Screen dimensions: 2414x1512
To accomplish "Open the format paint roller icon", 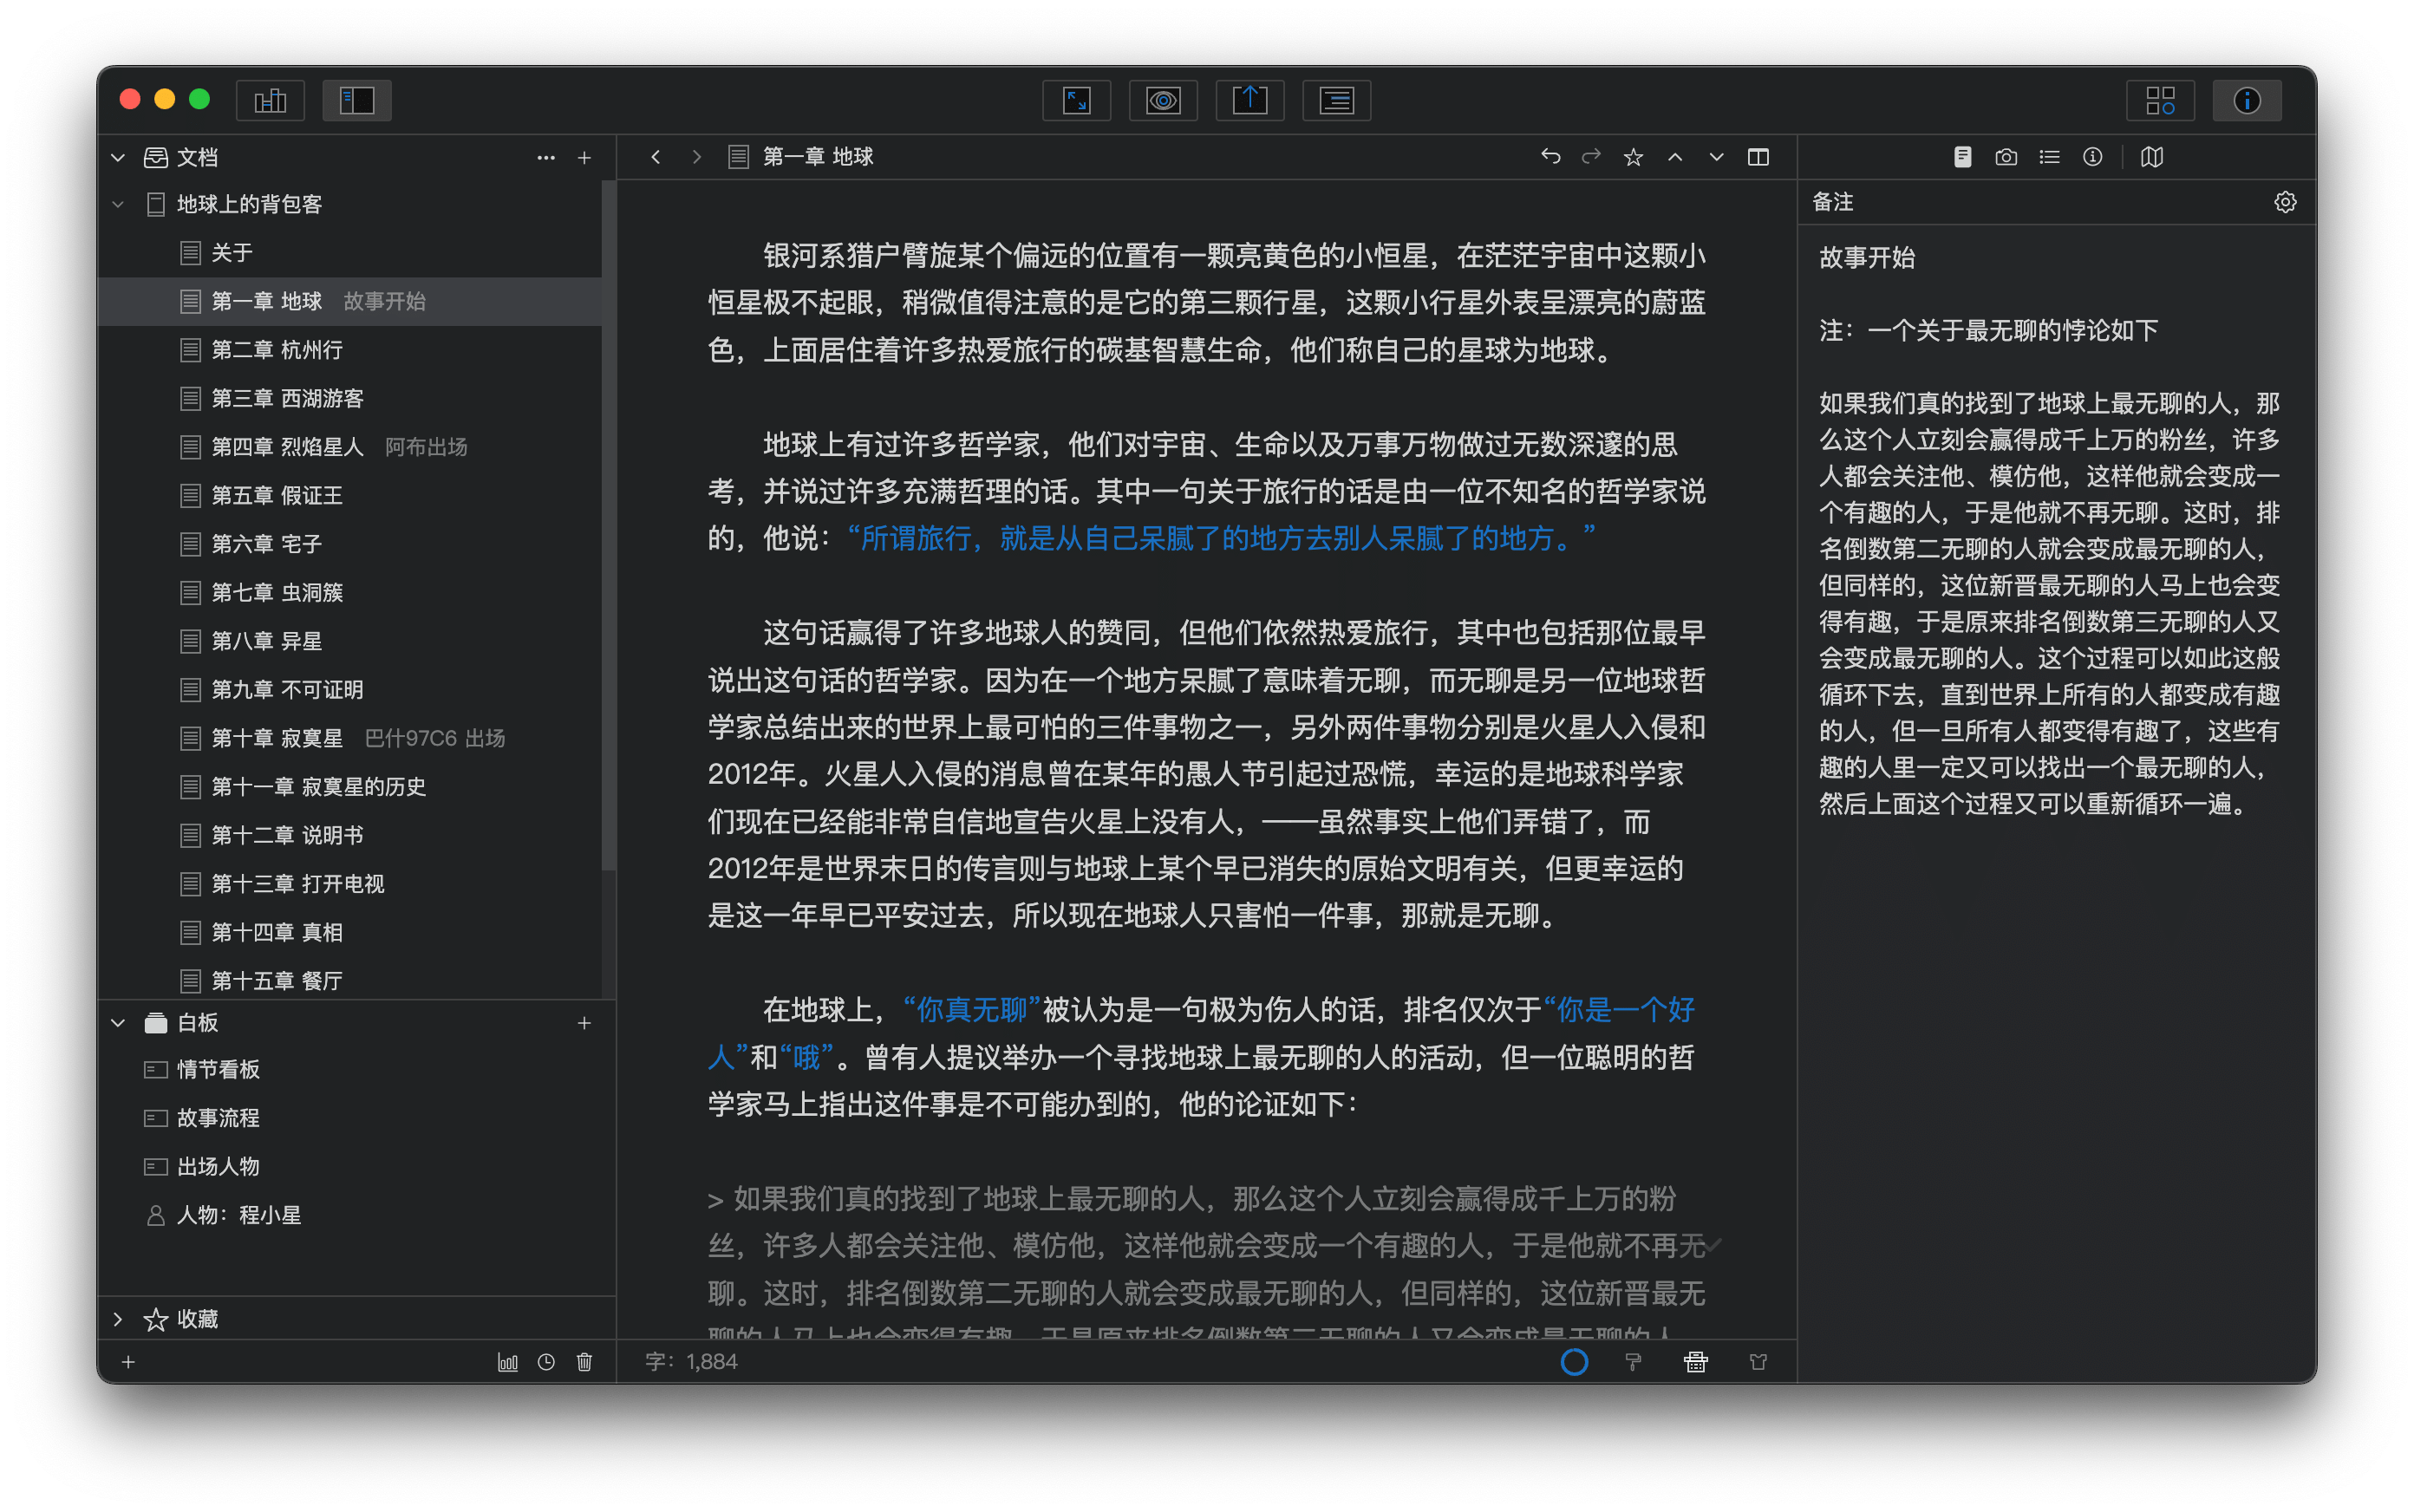I will click(1633, 1361).
